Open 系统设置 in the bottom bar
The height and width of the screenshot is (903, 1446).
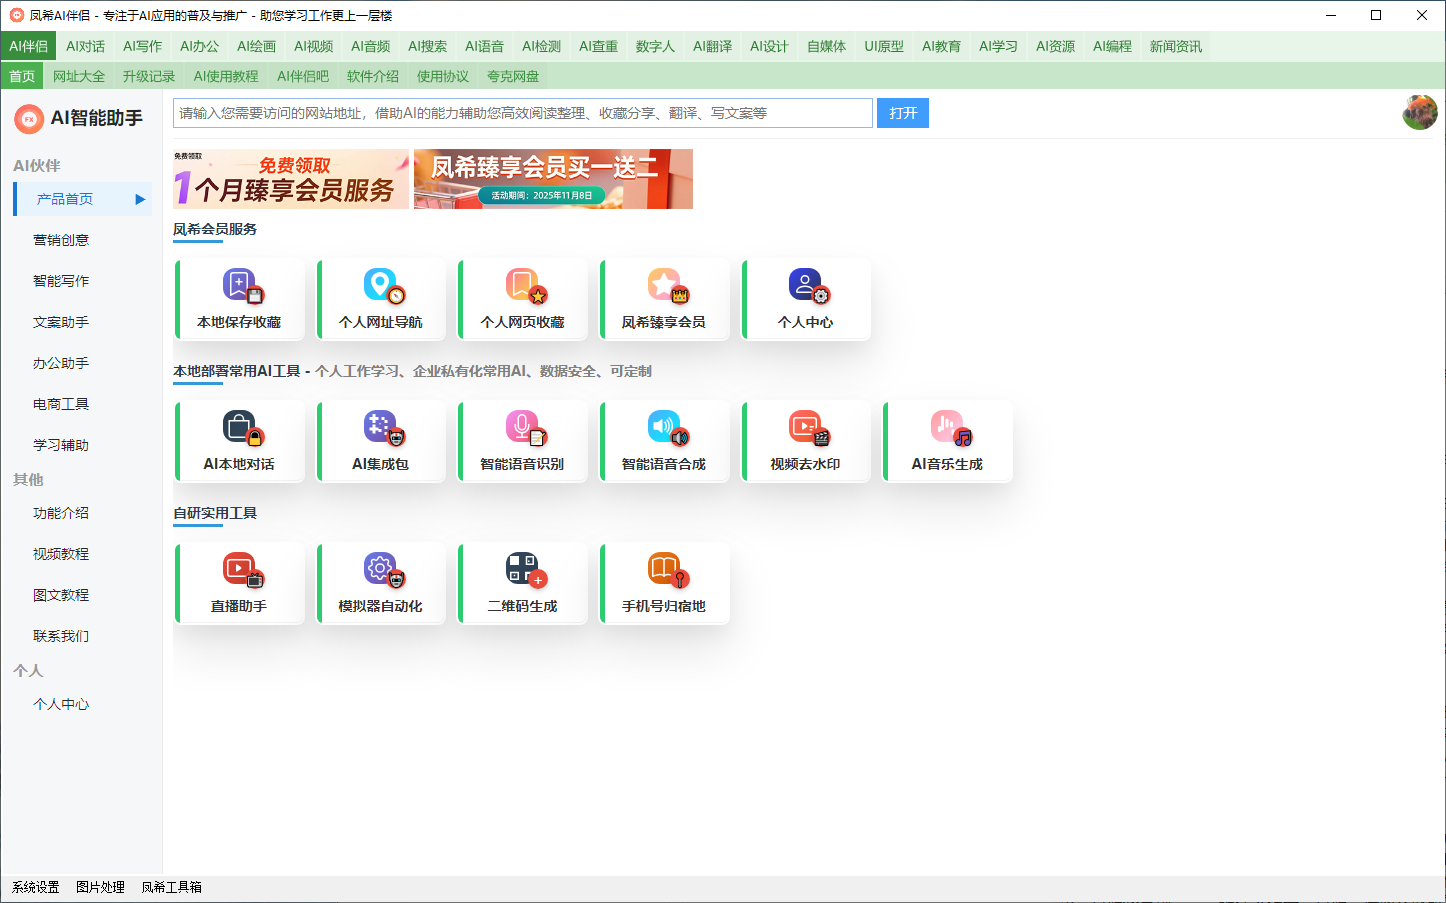point(36,887)
